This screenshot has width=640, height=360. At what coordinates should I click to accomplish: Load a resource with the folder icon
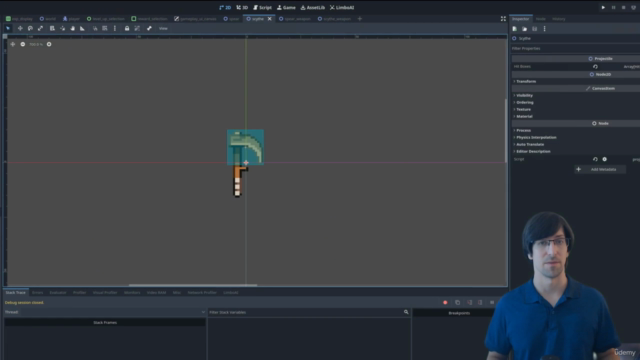click(524, 29)
